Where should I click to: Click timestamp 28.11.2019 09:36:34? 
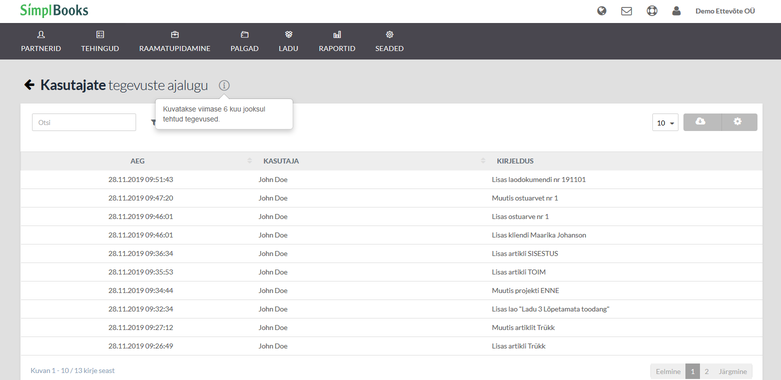pyautogui.click(x=140, y=253)
